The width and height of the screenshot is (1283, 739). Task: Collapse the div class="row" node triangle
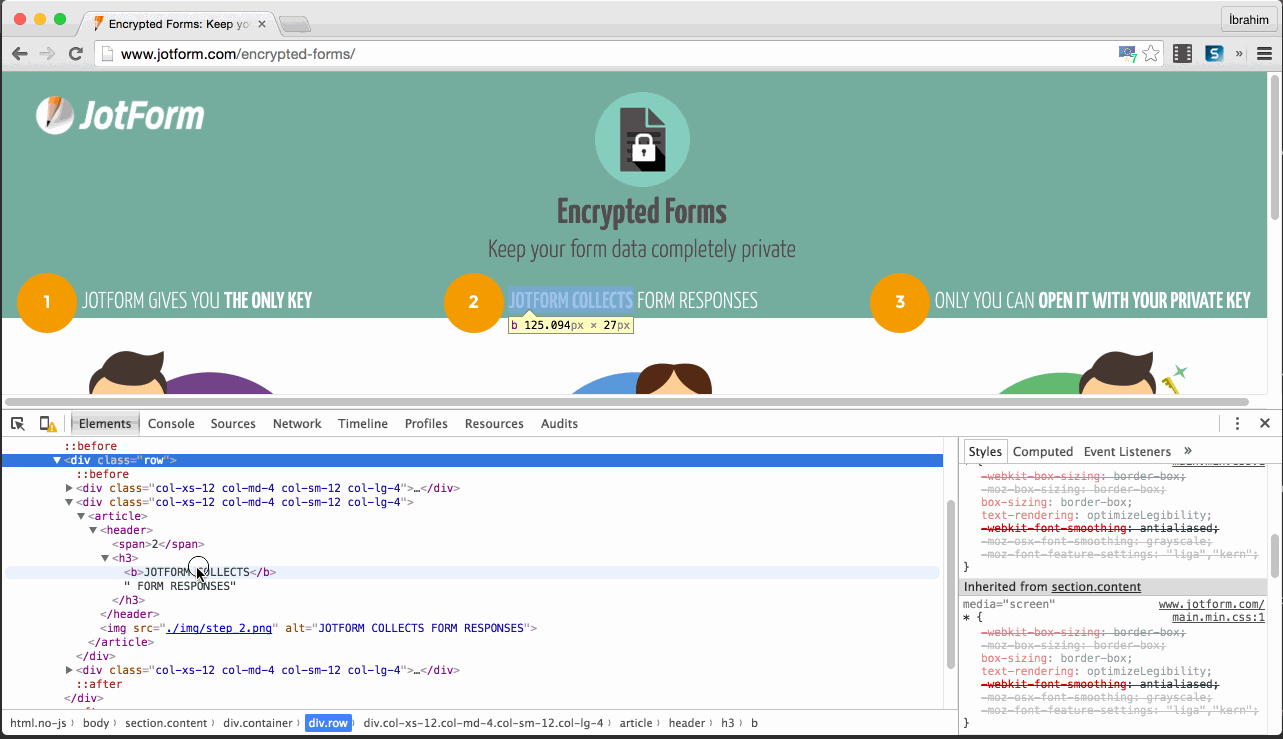click(x=57, y=460)
